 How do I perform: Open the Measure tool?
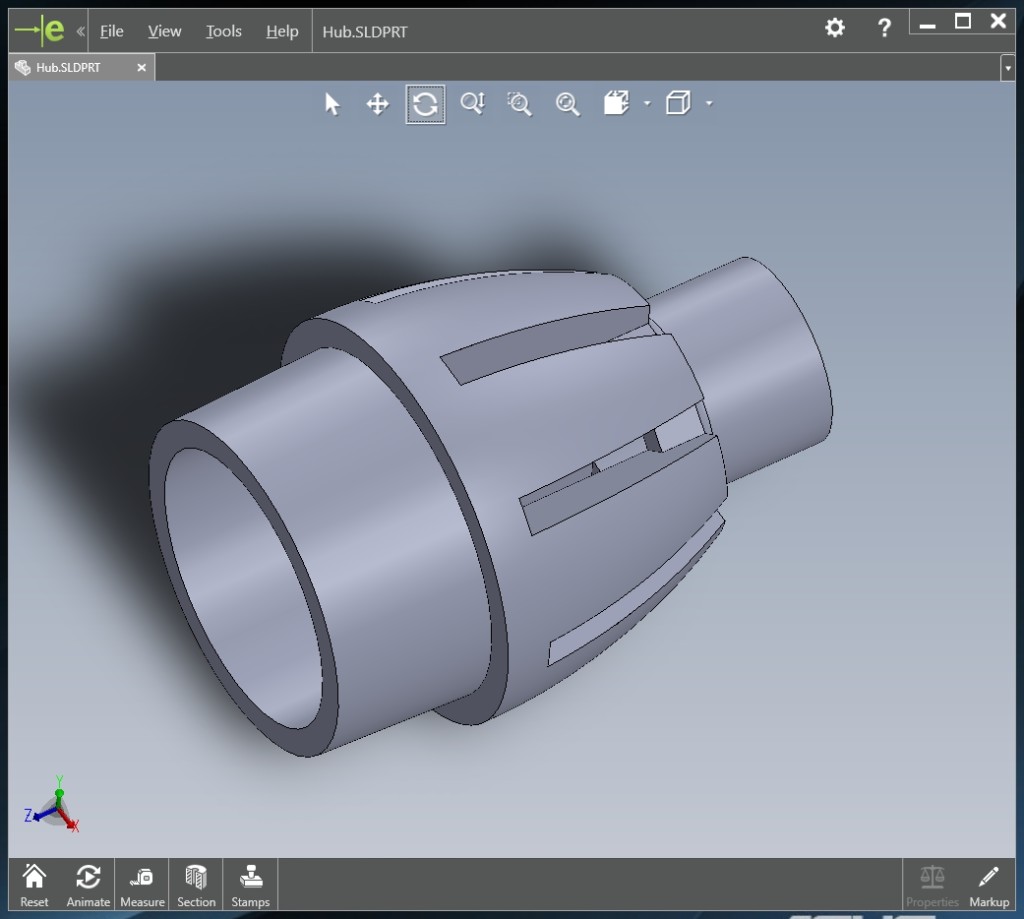(142, 885)
